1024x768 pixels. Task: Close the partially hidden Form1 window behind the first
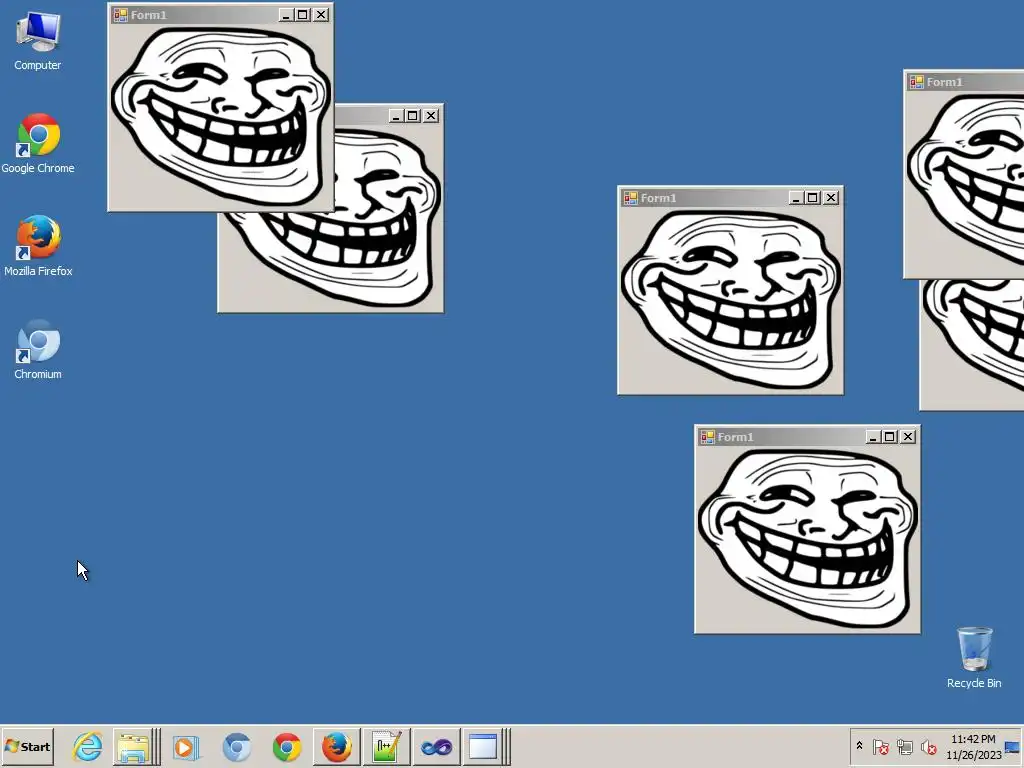[430, 116]
